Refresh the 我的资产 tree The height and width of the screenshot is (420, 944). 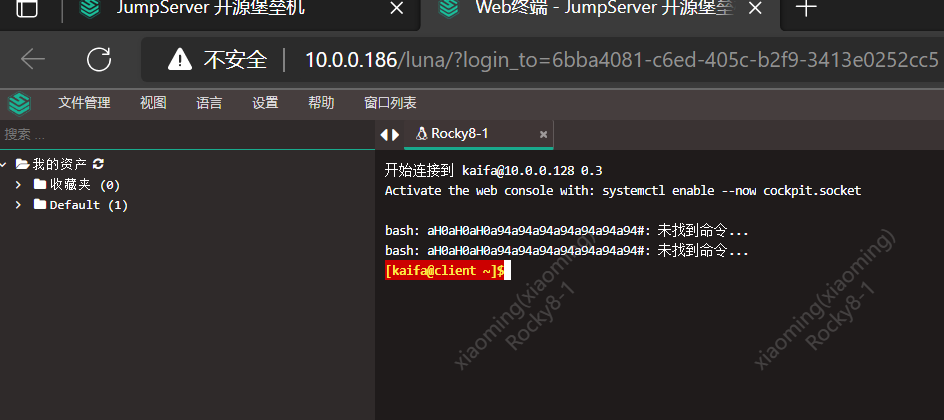(x=98, y=164)
